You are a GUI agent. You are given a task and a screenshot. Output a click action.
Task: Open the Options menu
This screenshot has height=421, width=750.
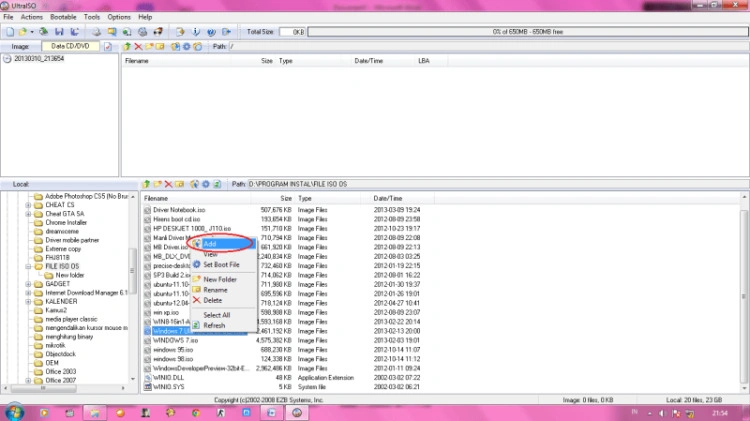(119, 17)
